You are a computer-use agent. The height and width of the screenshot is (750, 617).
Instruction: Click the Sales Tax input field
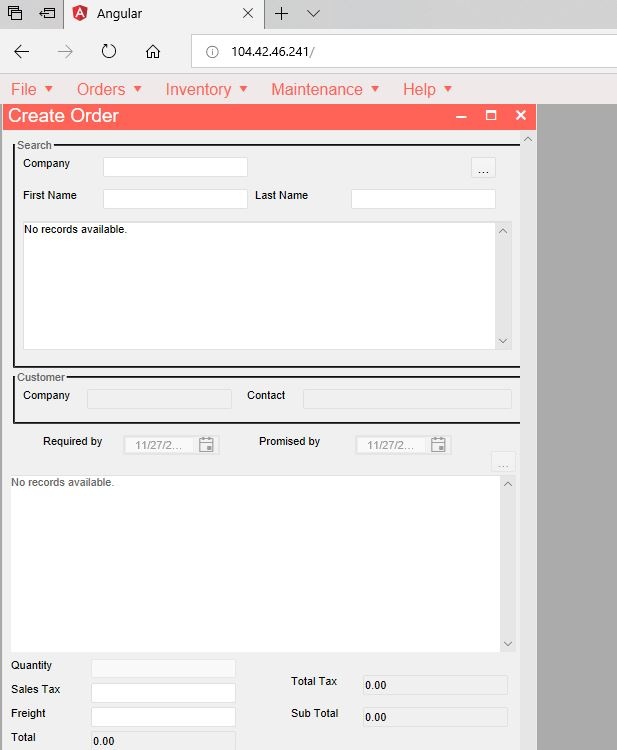(163, 693)
